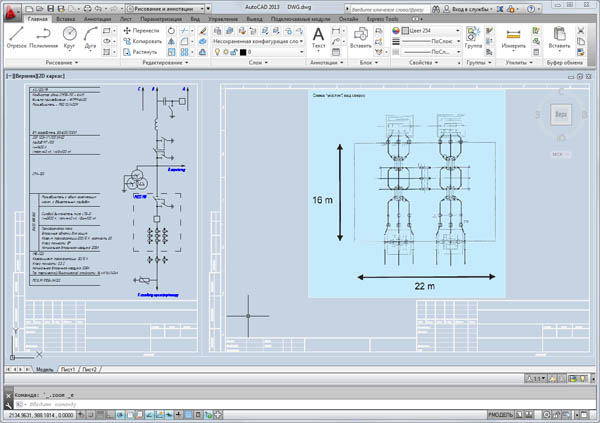This screenshot has height=423, width=600.
Task: Expand the Рисование panel
Action: (x=59, y=63)
